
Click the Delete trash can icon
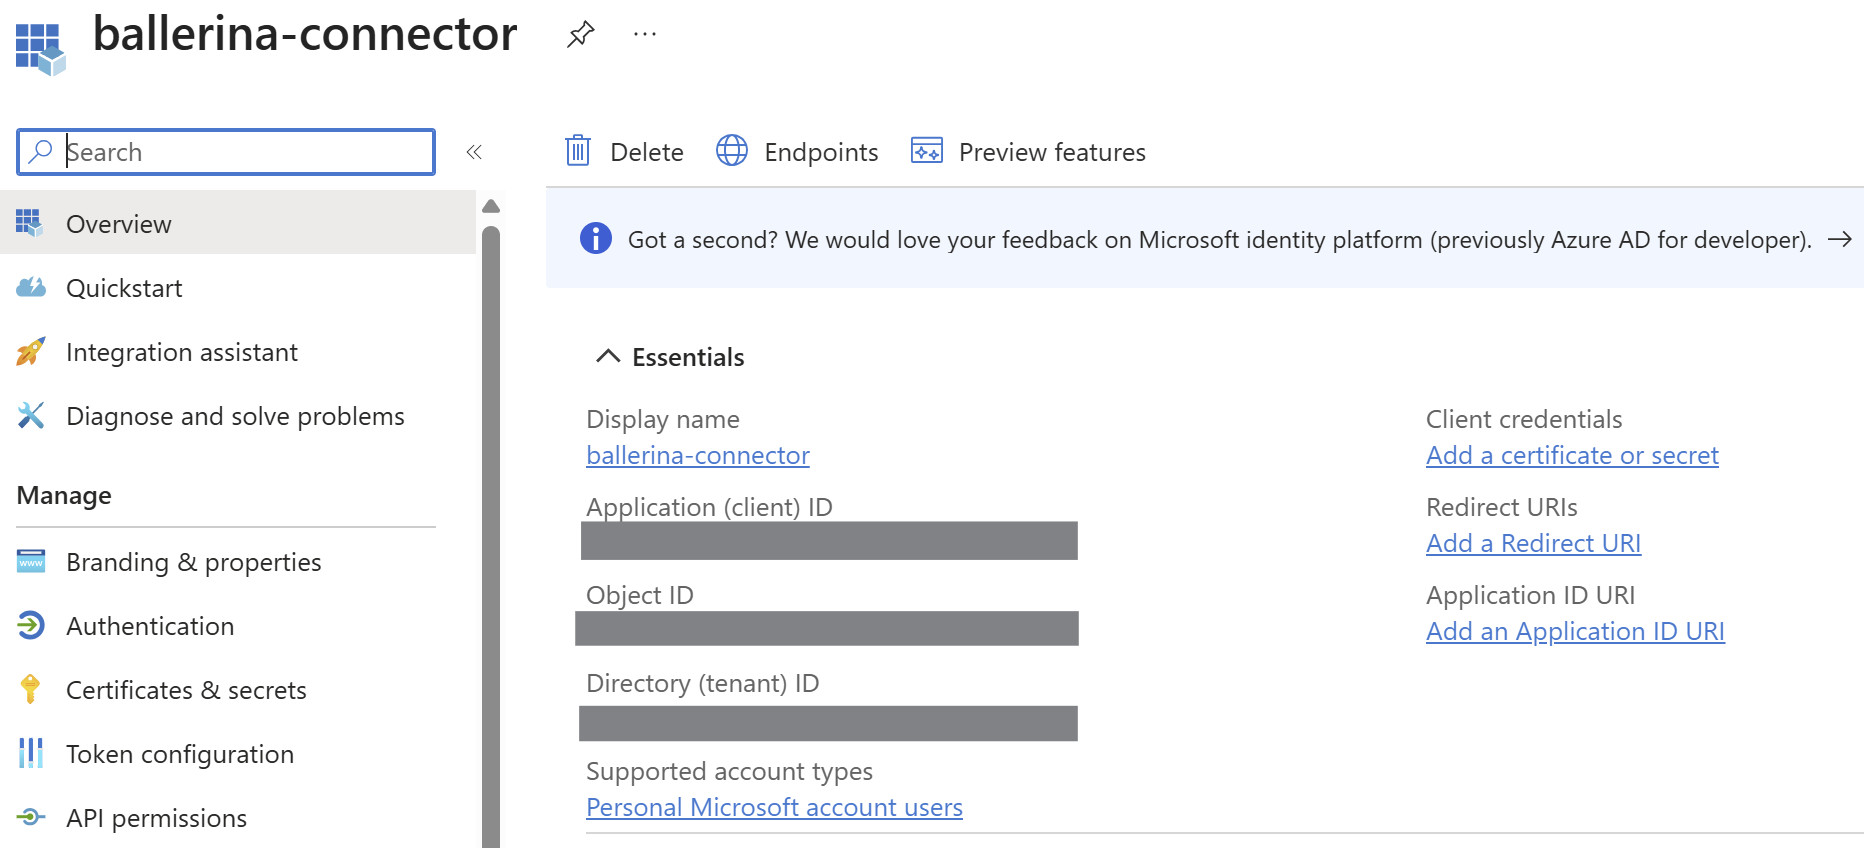(x=578, y=151)
